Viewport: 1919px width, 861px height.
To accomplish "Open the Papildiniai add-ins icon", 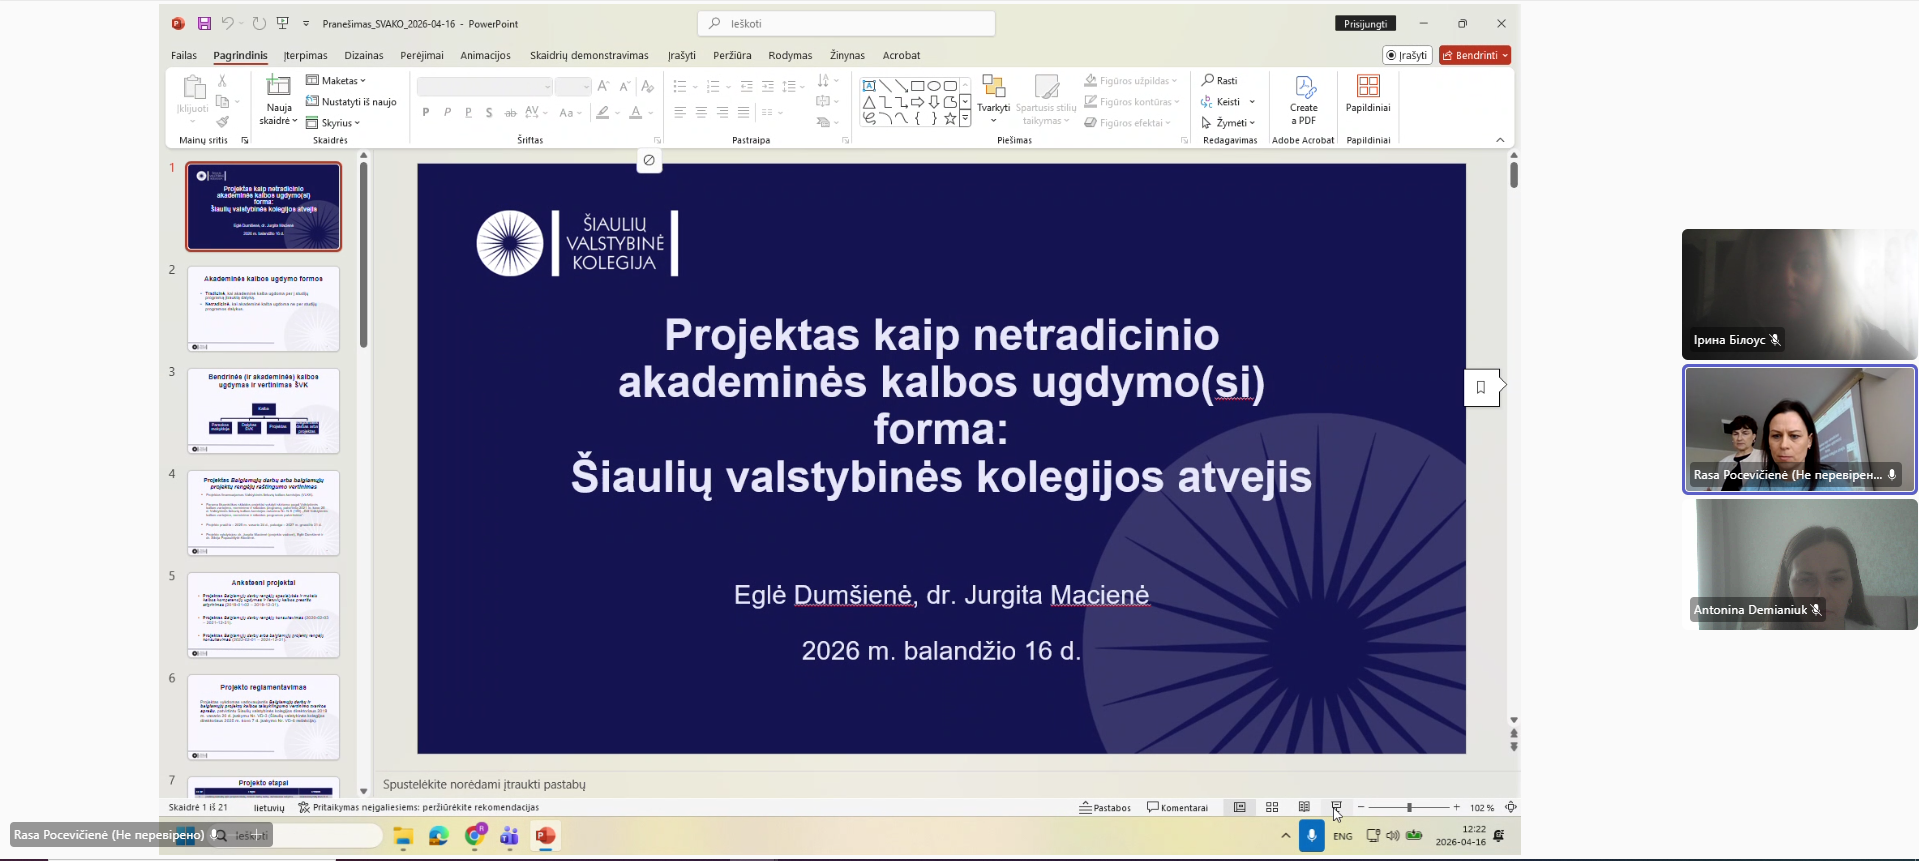I will [x=1367, y=95].
